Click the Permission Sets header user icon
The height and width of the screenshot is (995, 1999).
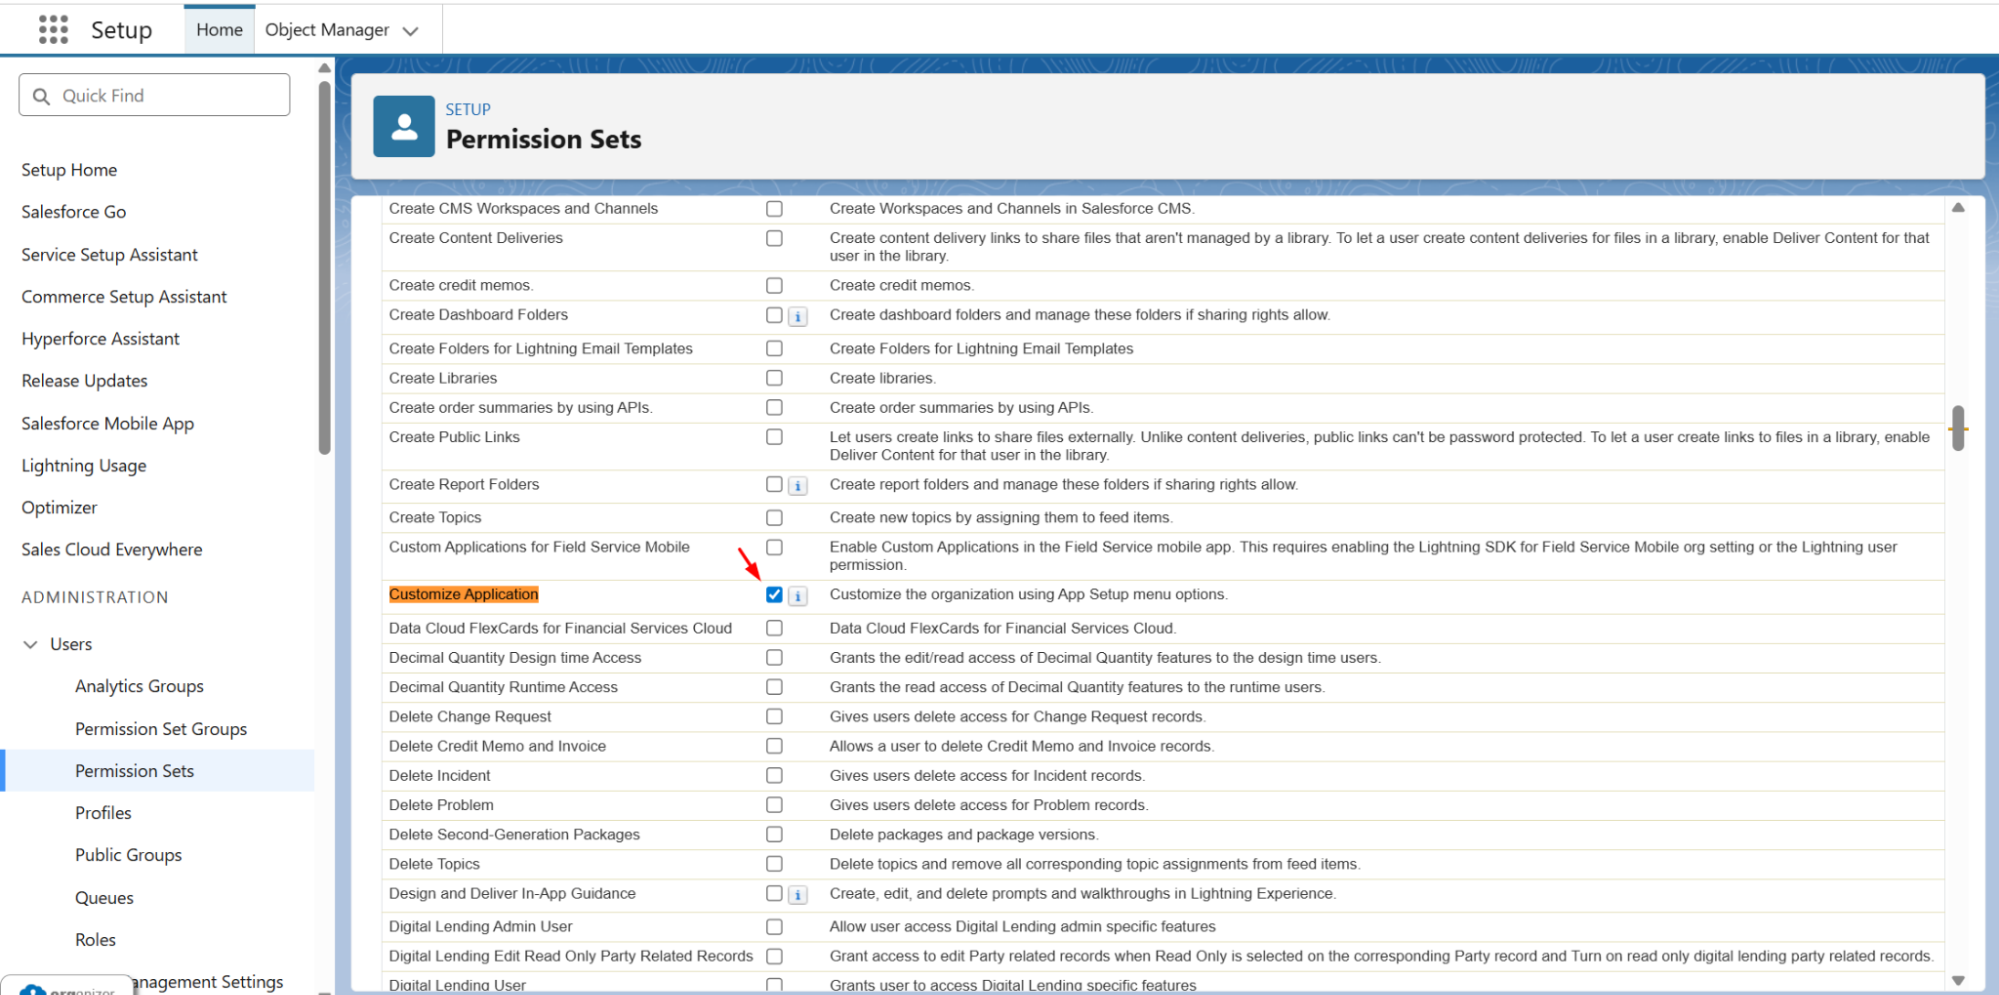tap(404, 127)
